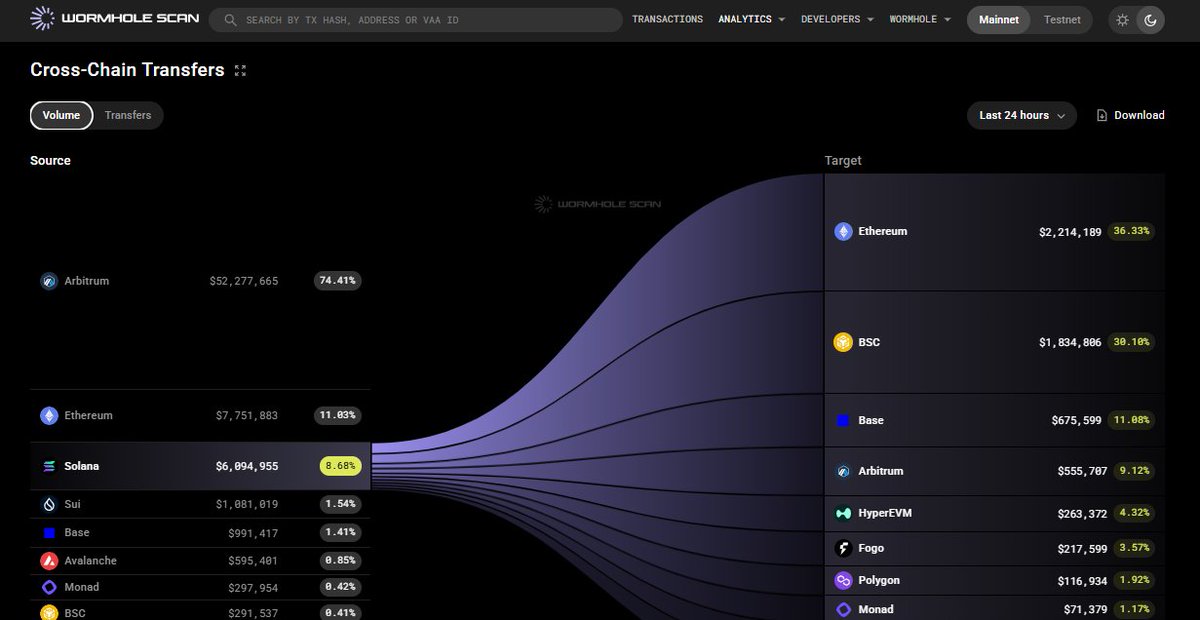Click Solana volume $6,094,955
The height and width of the screenshot is (620, 1200).
[247, 466]
